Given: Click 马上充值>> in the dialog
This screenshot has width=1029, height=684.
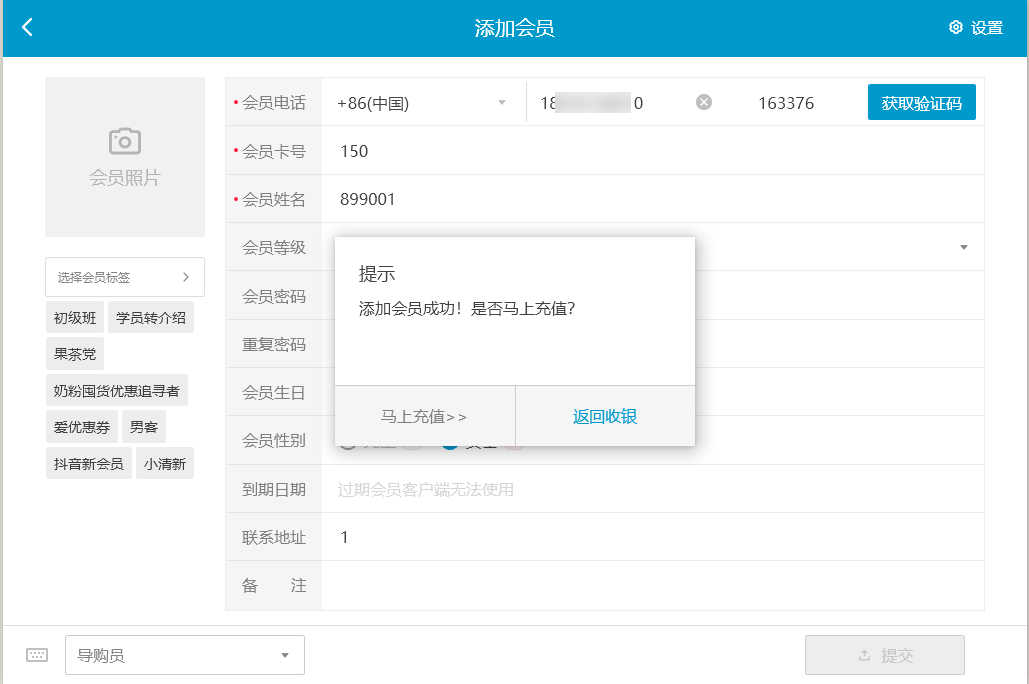Looking at the screenshot, I should pyautogui.click(x=425, y=416).
